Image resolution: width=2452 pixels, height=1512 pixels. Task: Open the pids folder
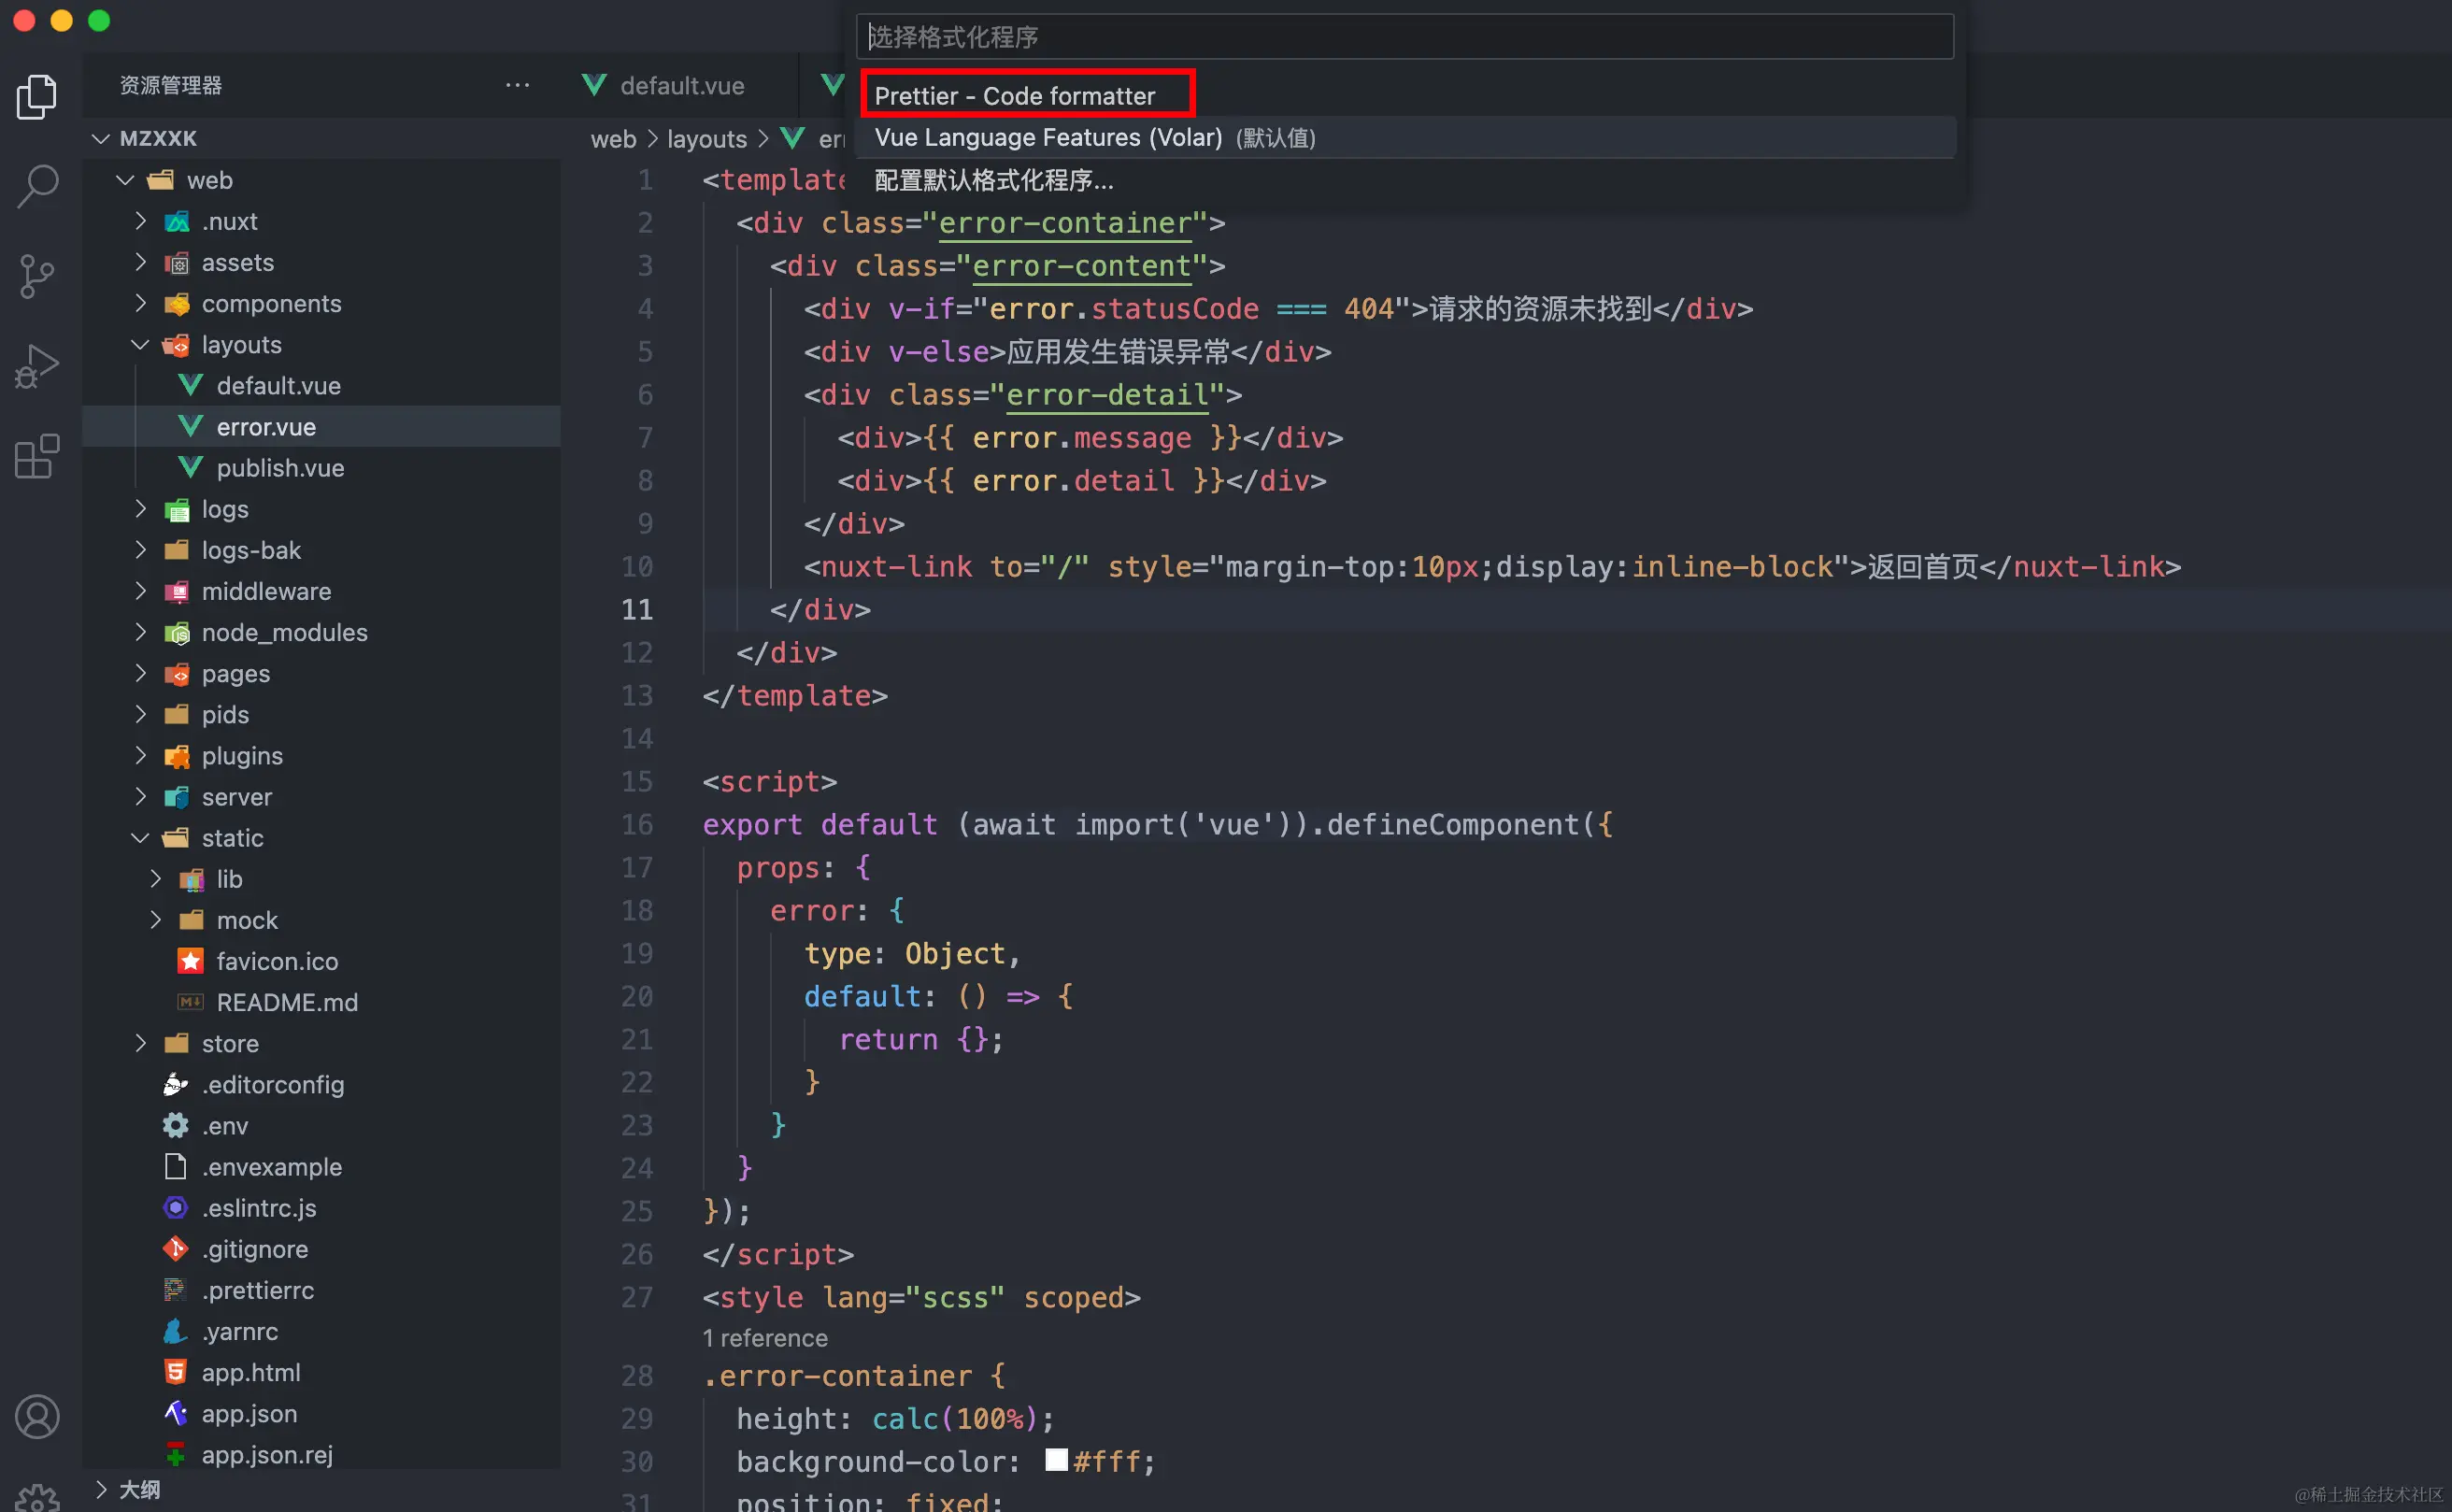click(321, 714)
